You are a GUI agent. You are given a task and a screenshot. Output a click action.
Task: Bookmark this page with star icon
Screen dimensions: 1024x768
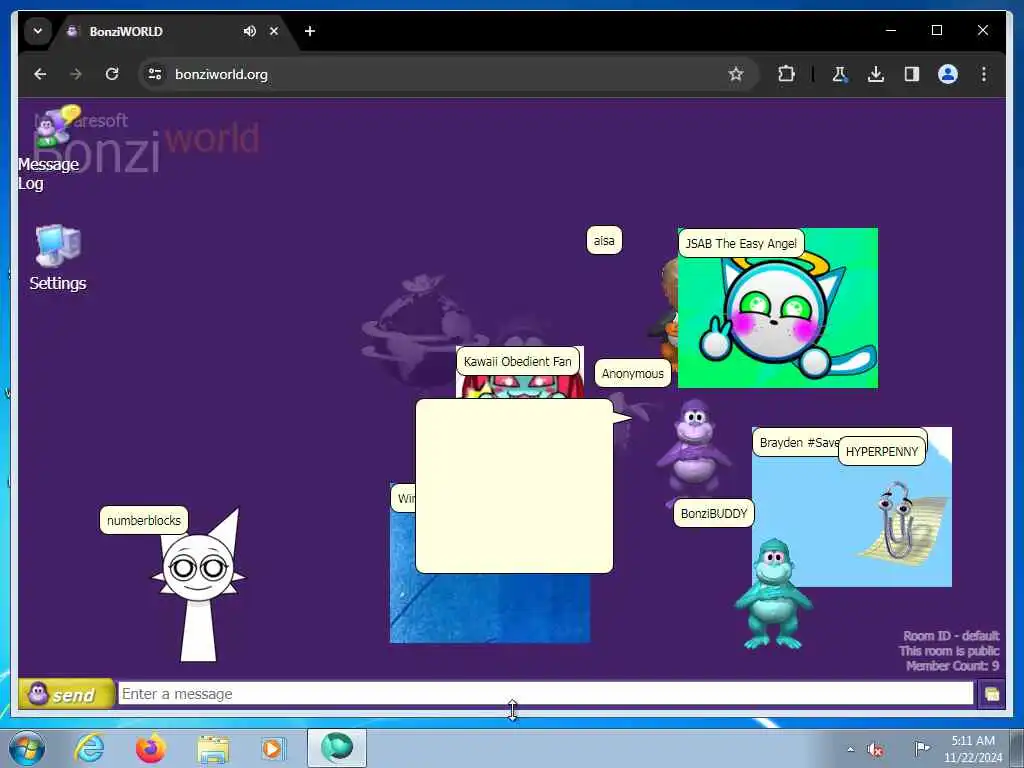point(736,74)
